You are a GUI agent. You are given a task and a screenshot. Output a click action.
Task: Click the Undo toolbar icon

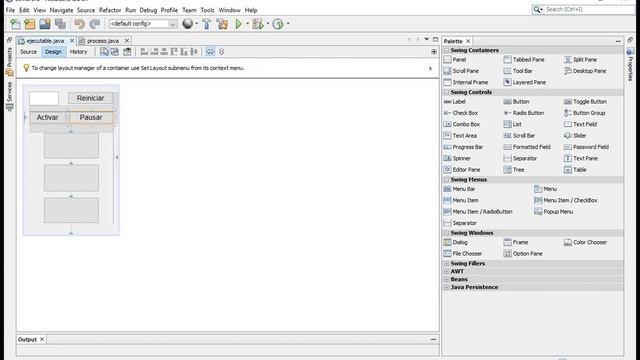pyautogui.click(x=80, y=24)
